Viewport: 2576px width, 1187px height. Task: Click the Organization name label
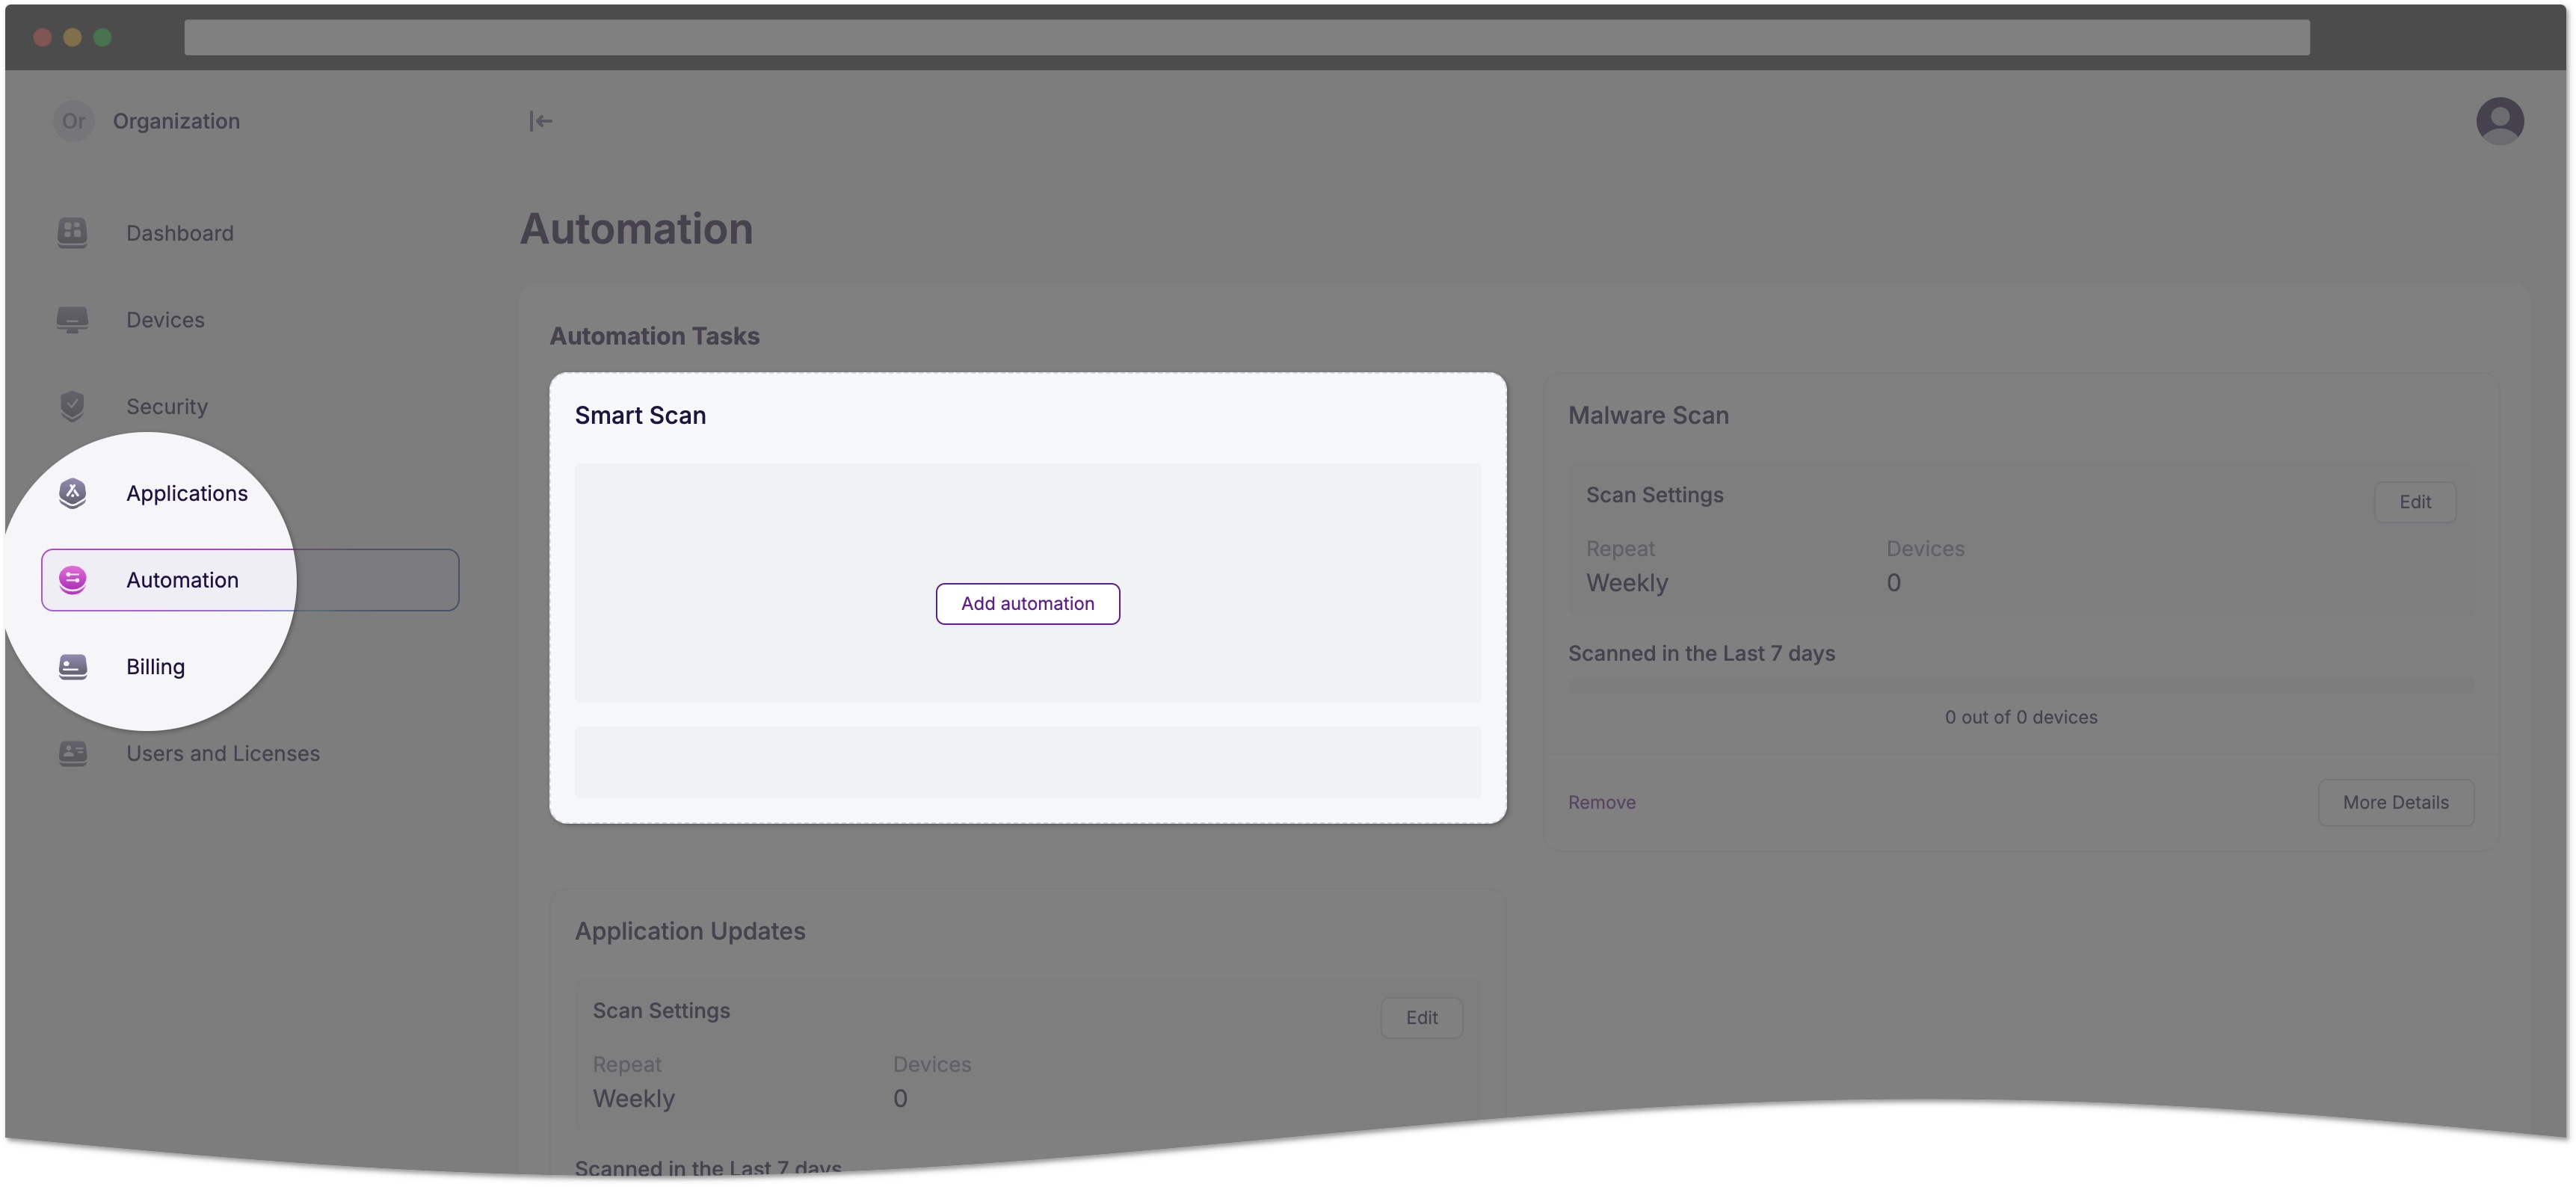176,121
